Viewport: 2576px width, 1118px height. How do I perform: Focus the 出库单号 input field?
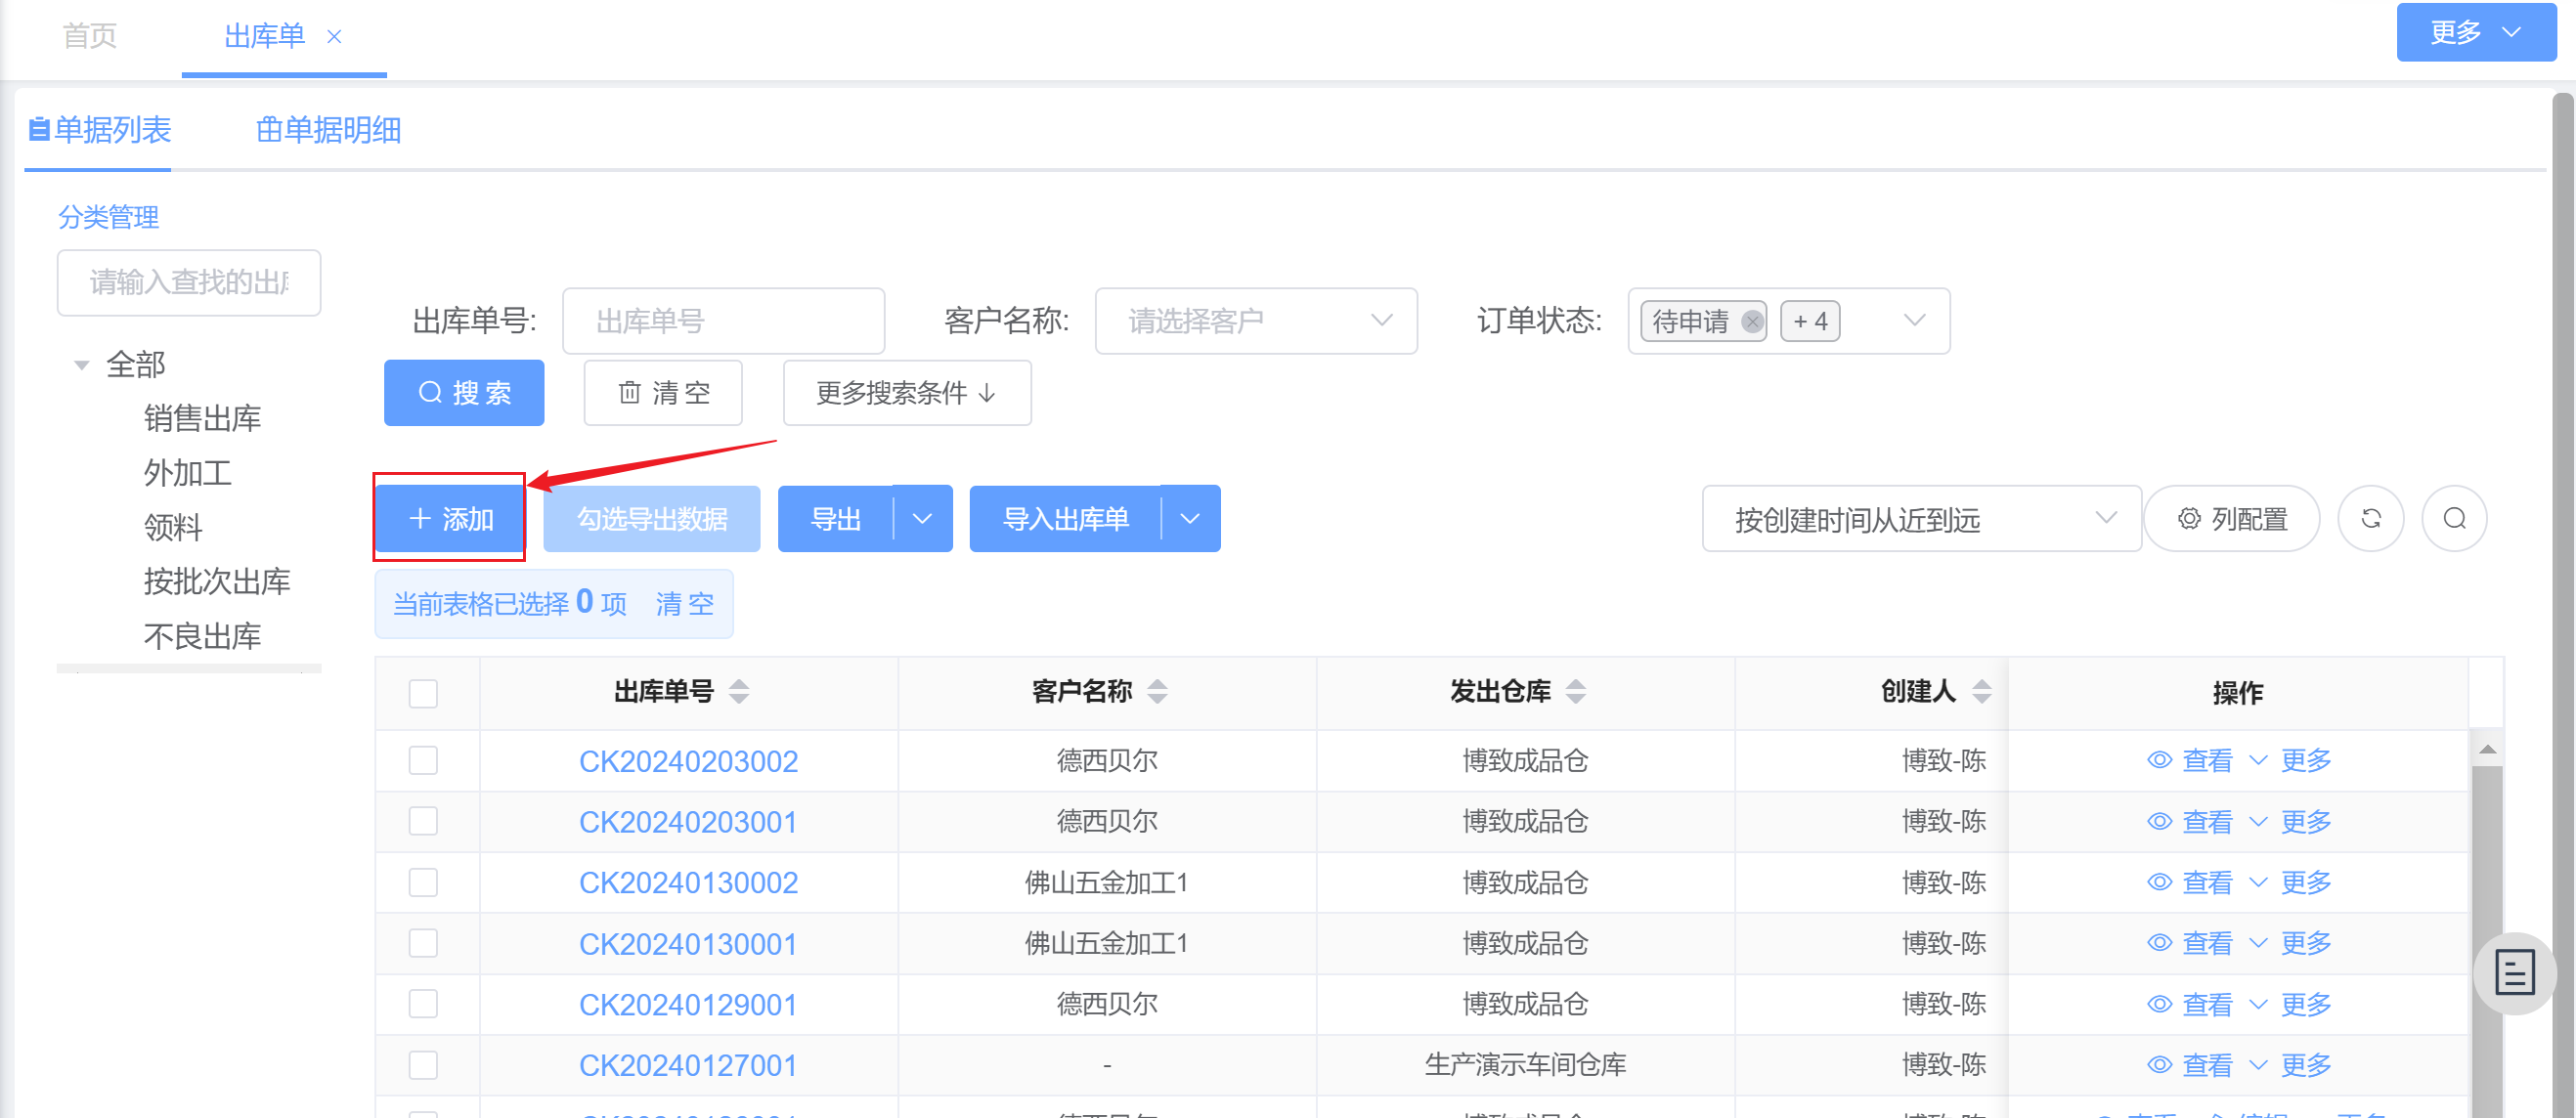(x=724, y=321)
